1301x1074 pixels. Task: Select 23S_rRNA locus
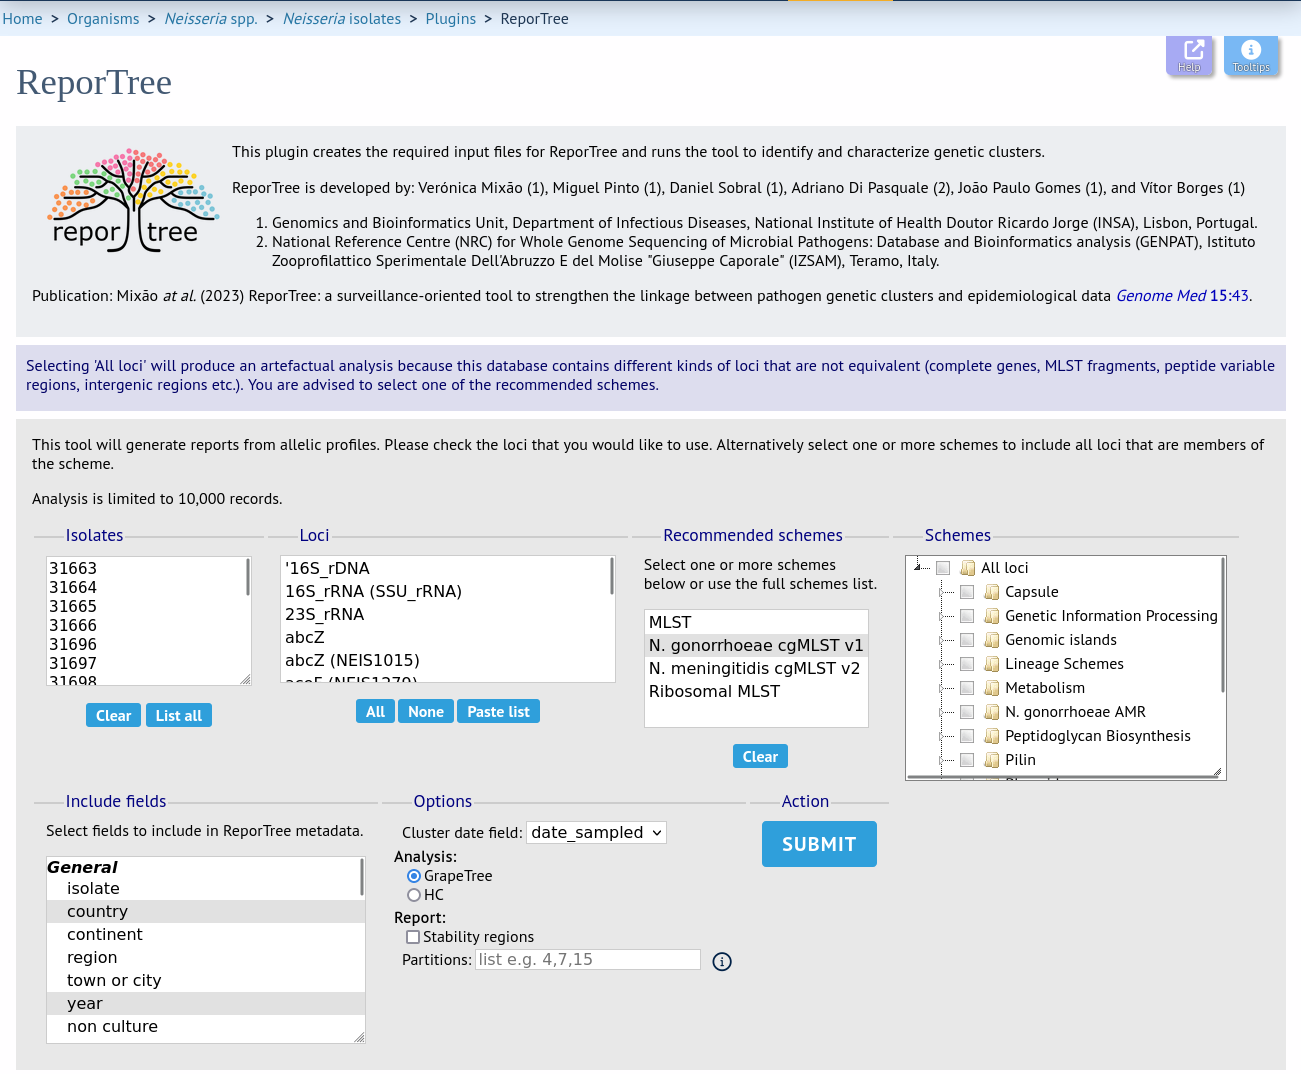[x=446, y=614]
